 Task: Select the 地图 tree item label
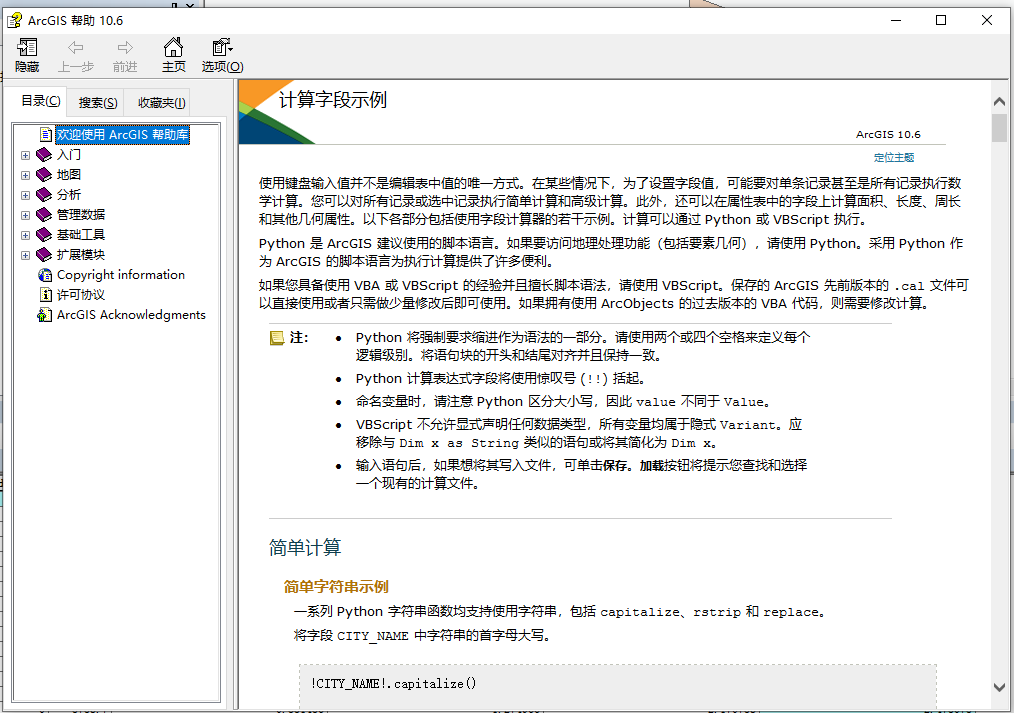click(x=69, y=175)
